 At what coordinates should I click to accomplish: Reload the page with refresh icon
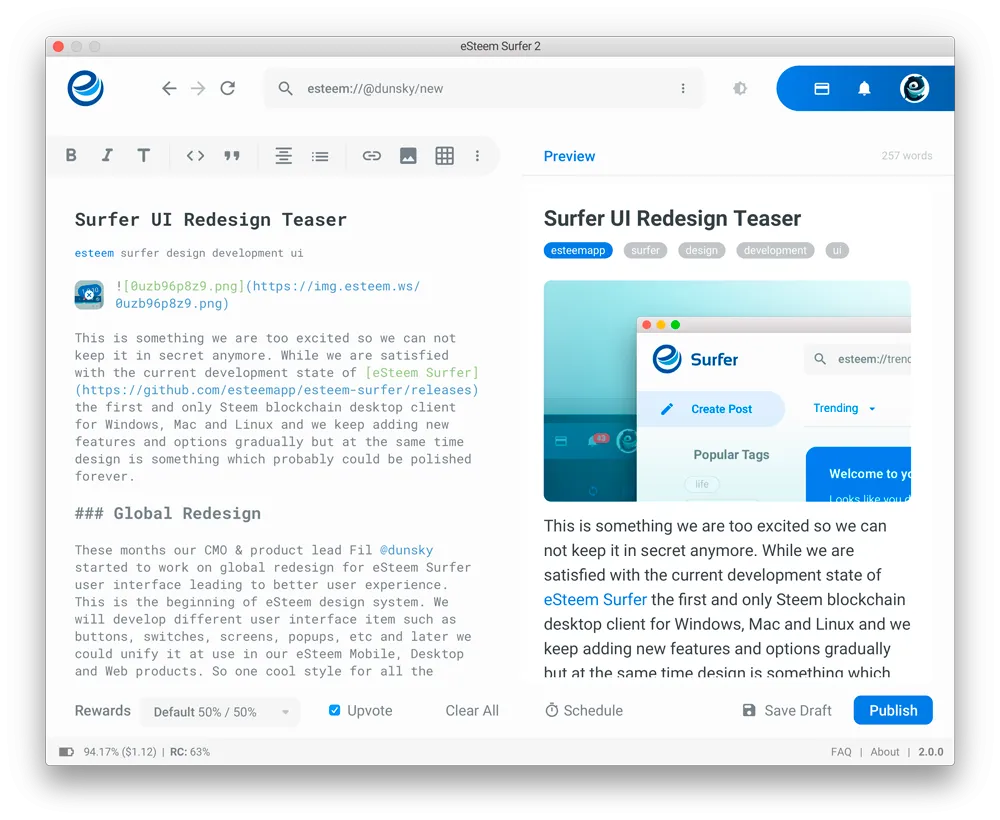click(228, 88)
